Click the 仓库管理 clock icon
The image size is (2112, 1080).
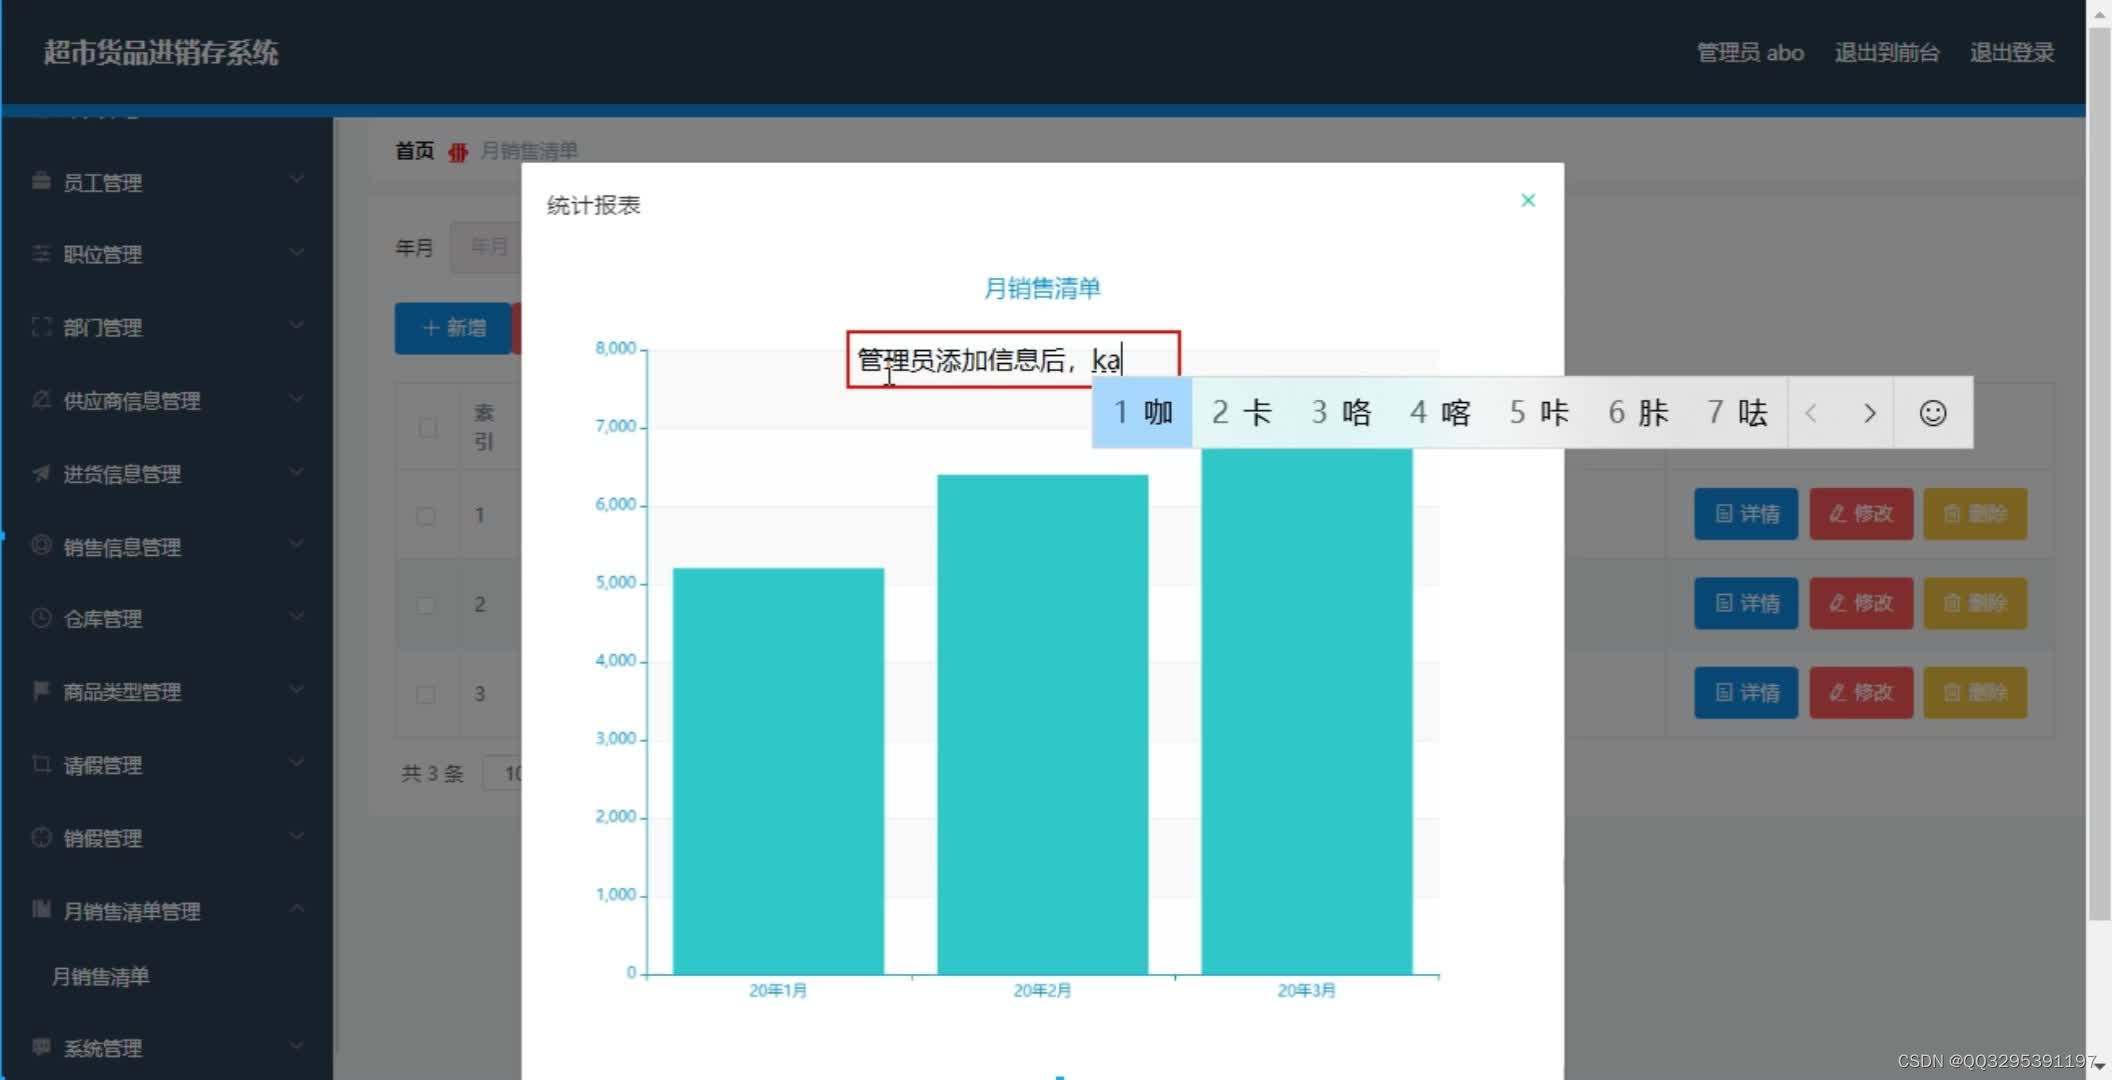[41, 618]
